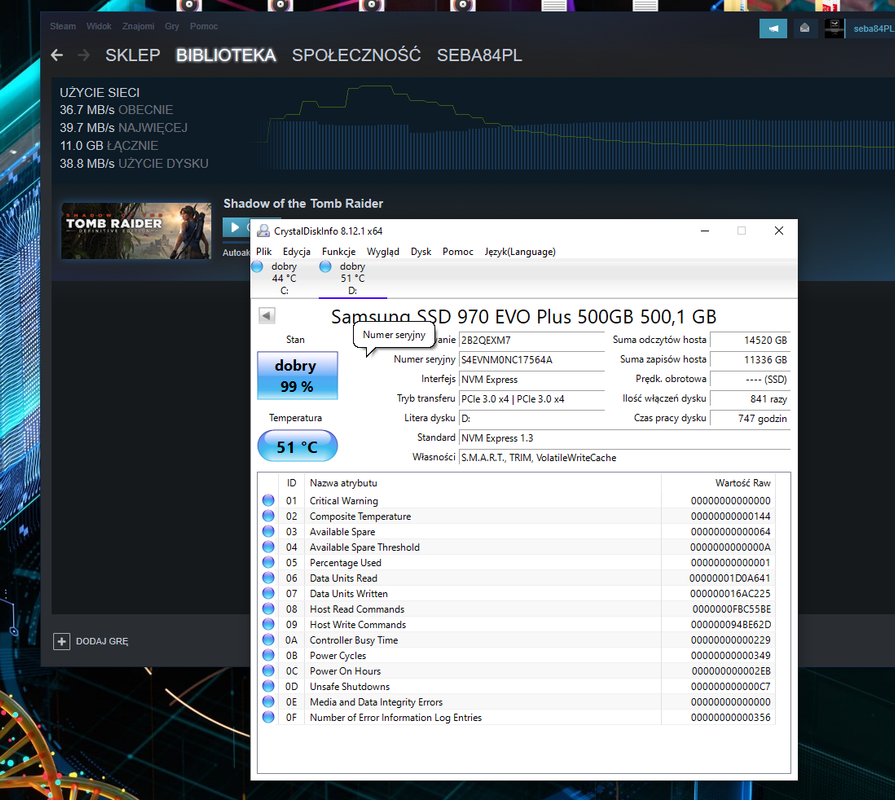Open the Steam menu in Steam window

pyautogui.click(x=63, y=26)
